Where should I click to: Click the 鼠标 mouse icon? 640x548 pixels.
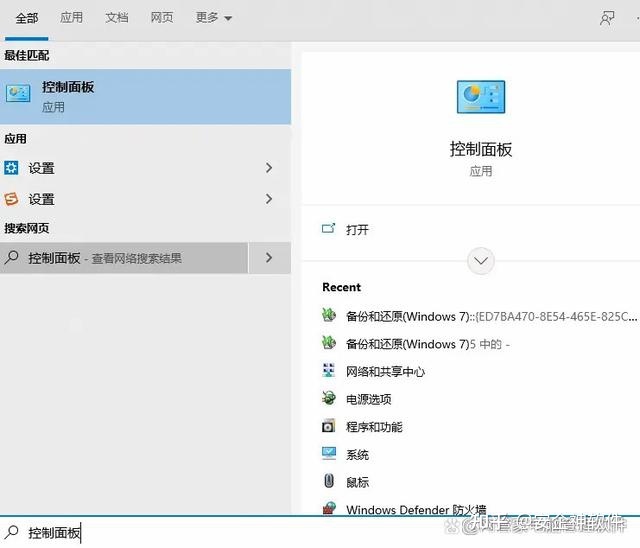point(329,481)
